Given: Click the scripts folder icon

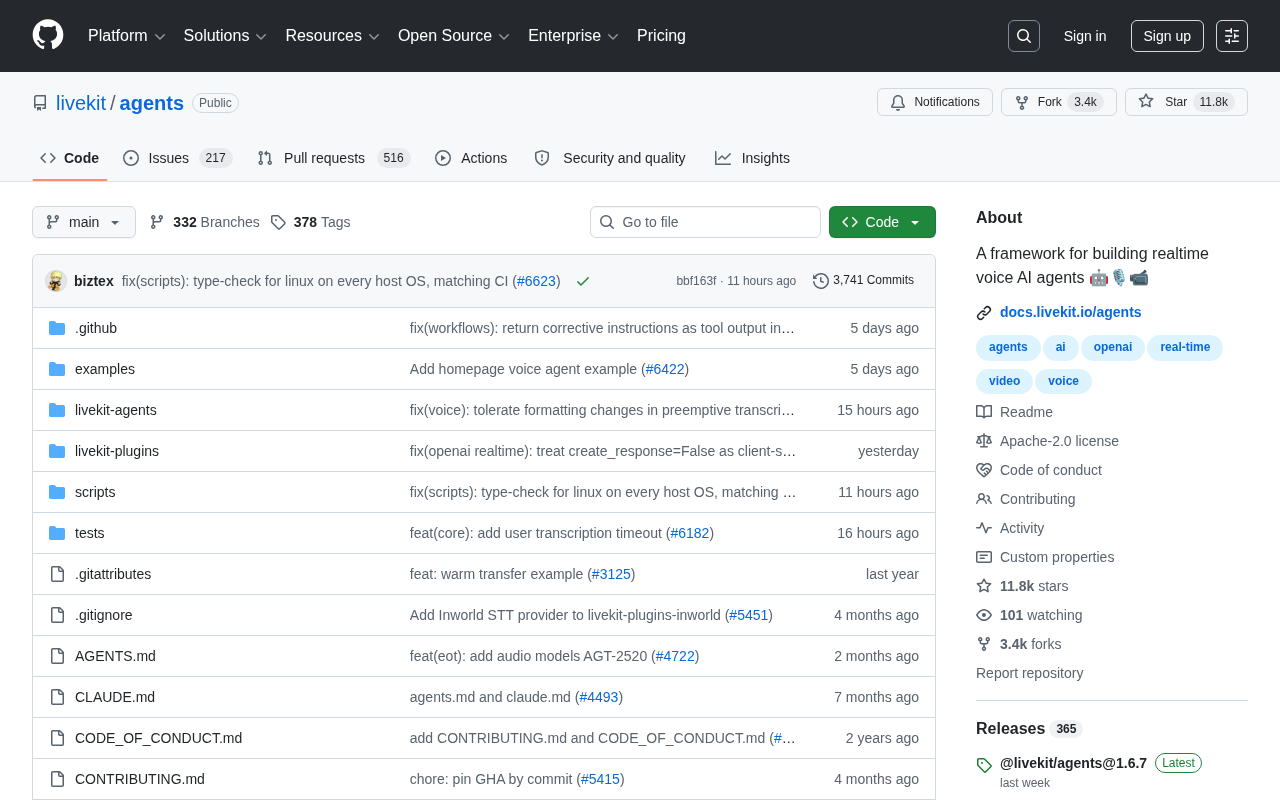Looking at the screenshot, I should pos(57,492).
